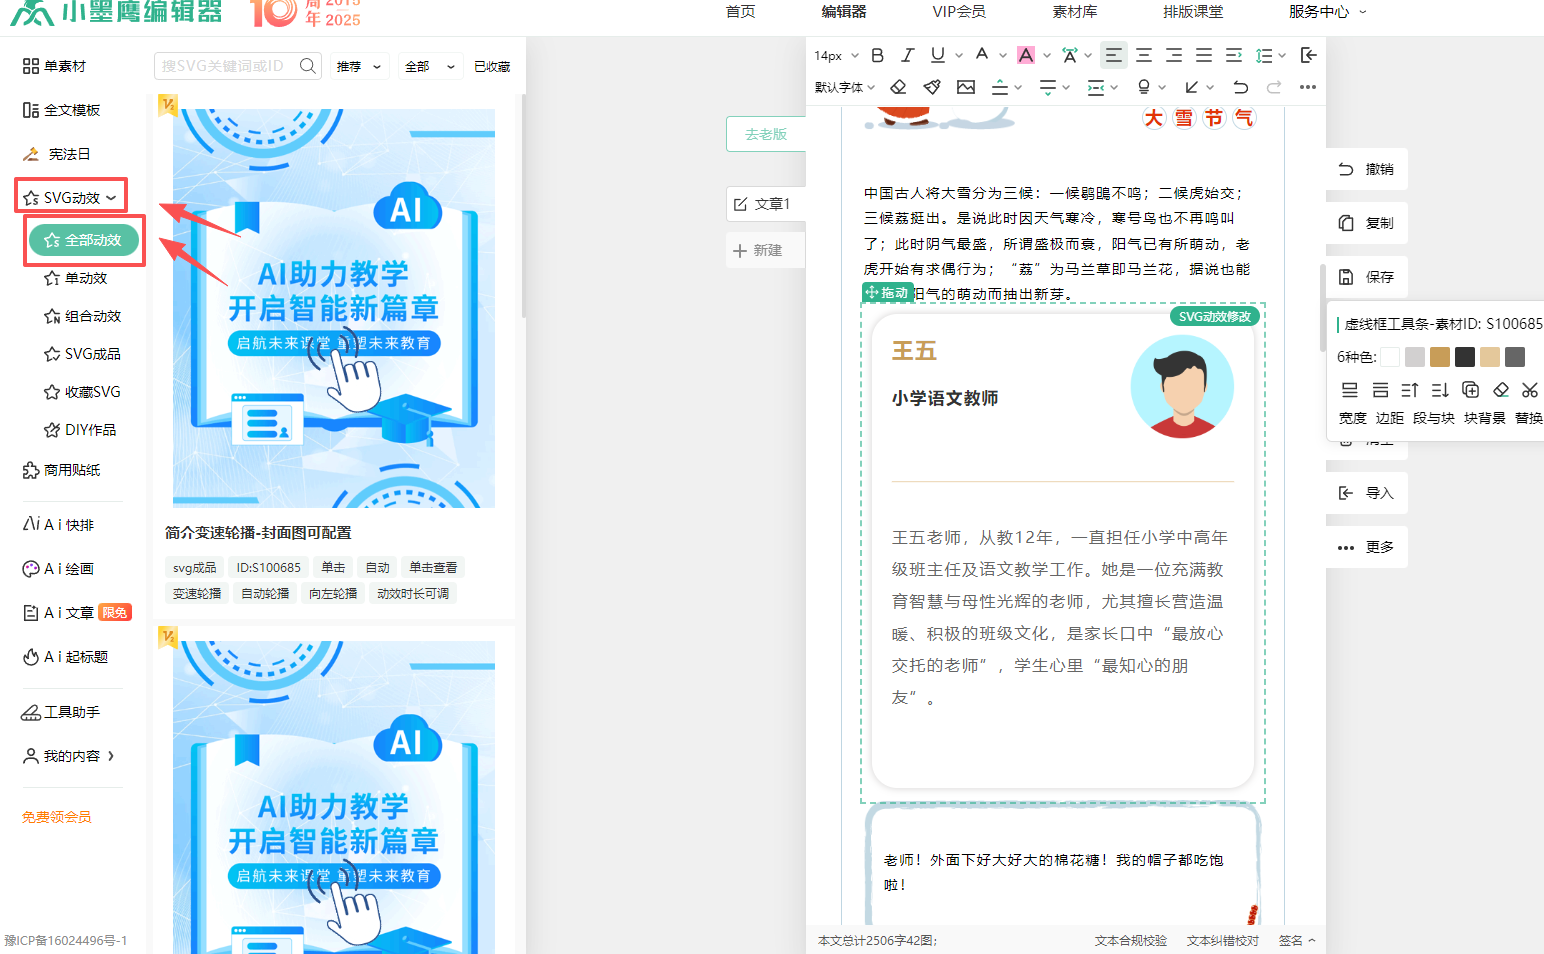Image resolution: width=1544 pixels, height=954 pixels.
Task: Open the VIP会员 page
Action: tap(959, 12)
